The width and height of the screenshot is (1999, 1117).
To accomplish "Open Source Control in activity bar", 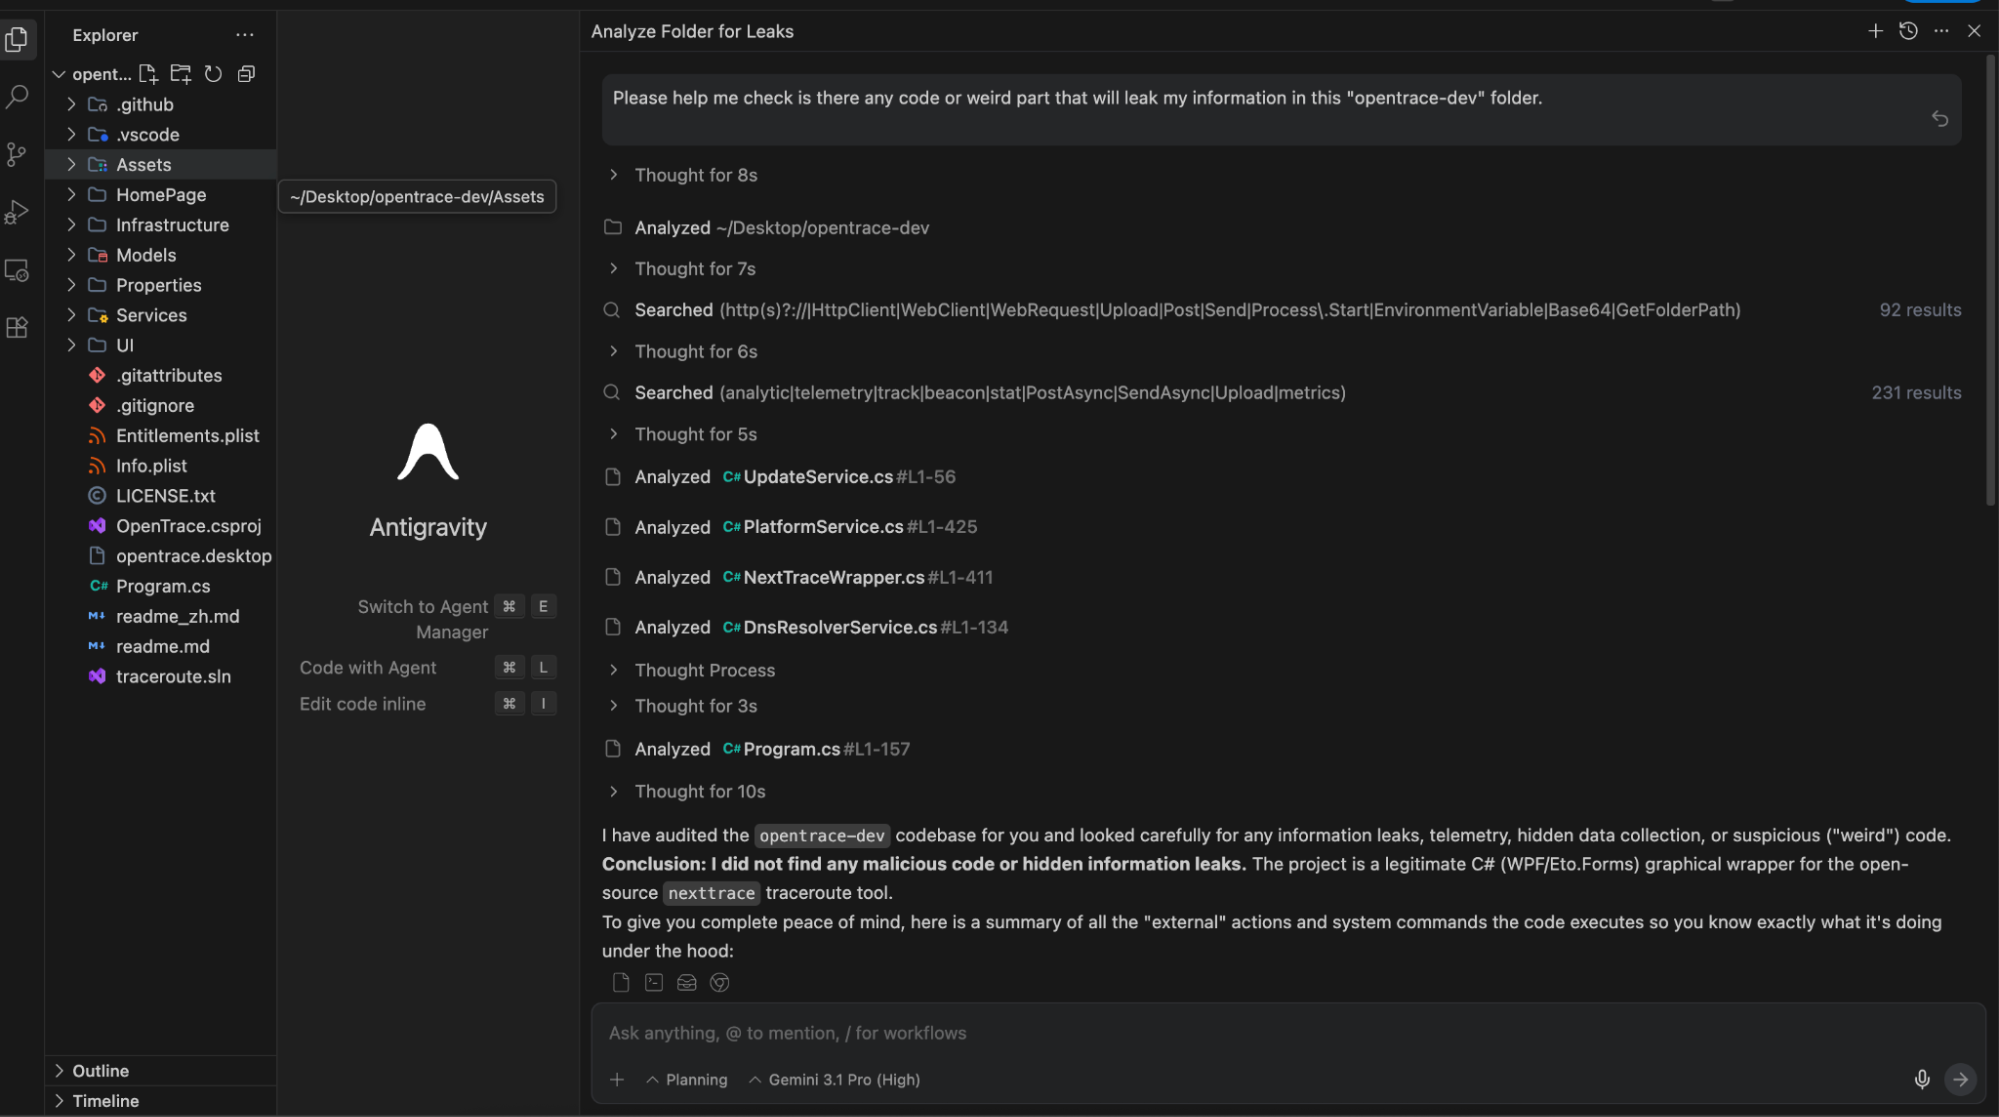I will (17, 154).
